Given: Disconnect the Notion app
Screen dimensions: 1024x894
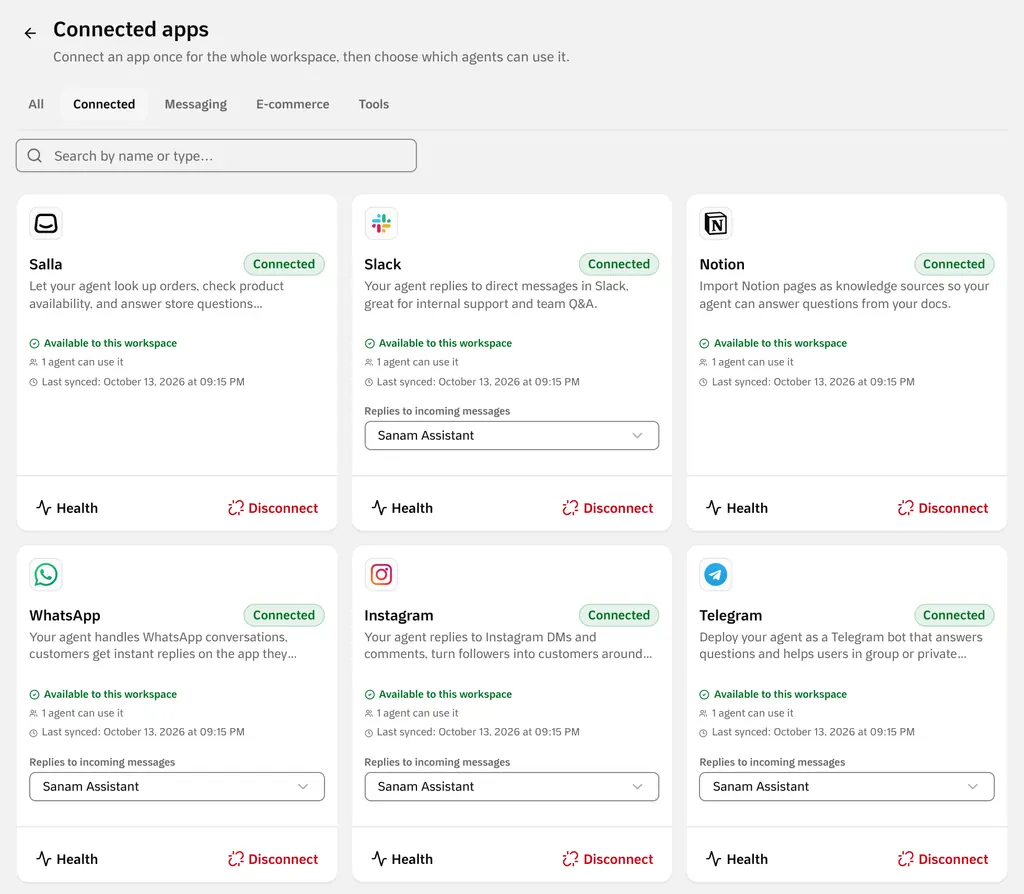Looking at the screenshot, I should [943, 508].
